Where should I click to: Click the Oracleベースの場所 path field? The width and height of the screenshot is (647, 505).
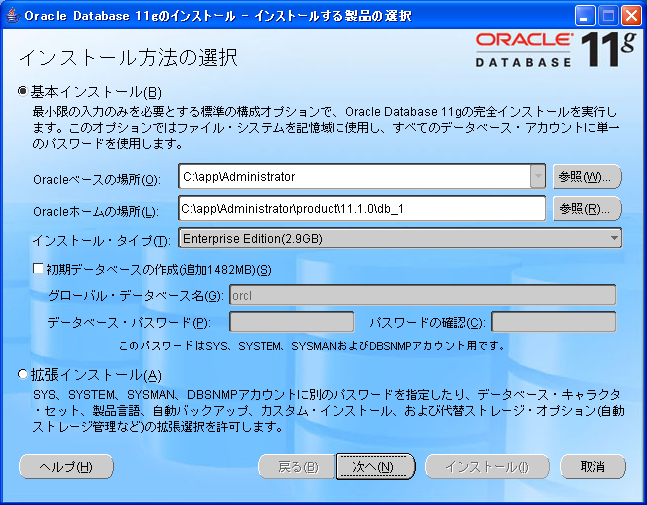tap(355, 176)
